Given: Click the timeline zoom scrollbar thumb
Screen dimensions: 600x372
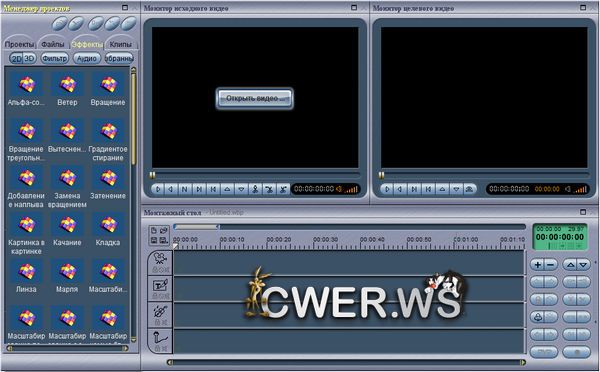Looking at the screenshot, I should point(196,227).
